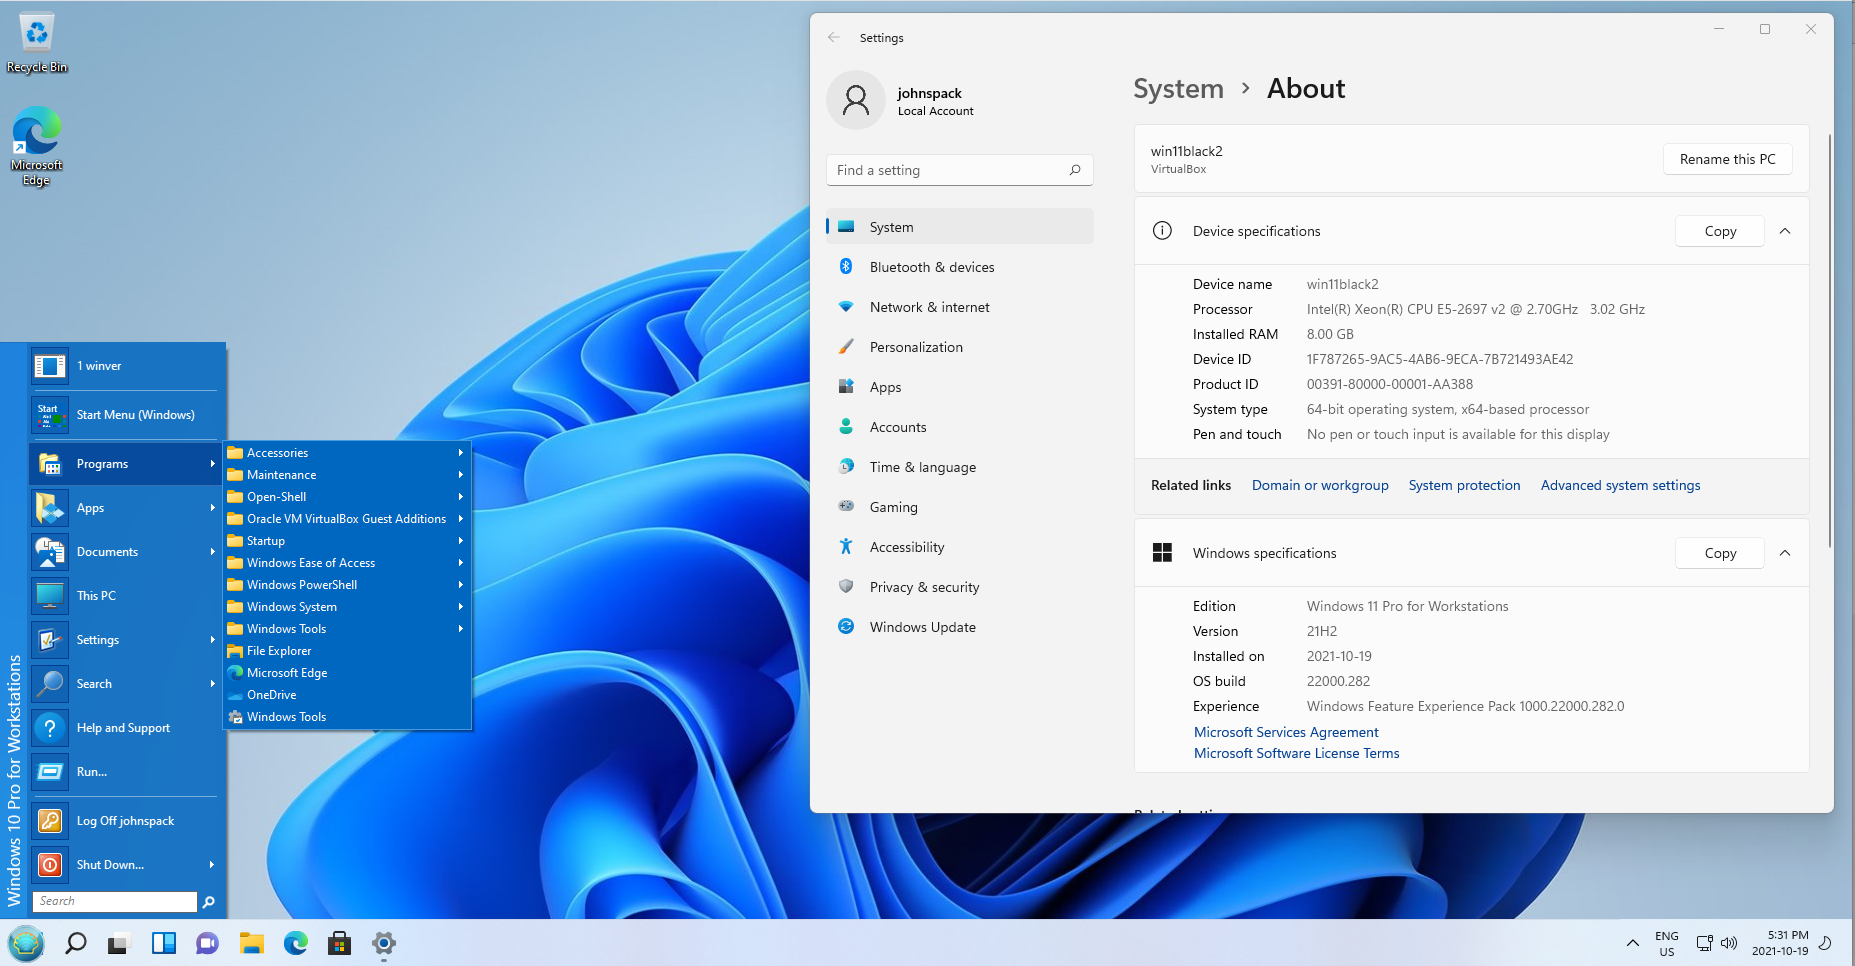1855x966 pixels.
Task: Open File Explorer from the taskbar
Action: (251, 943)
